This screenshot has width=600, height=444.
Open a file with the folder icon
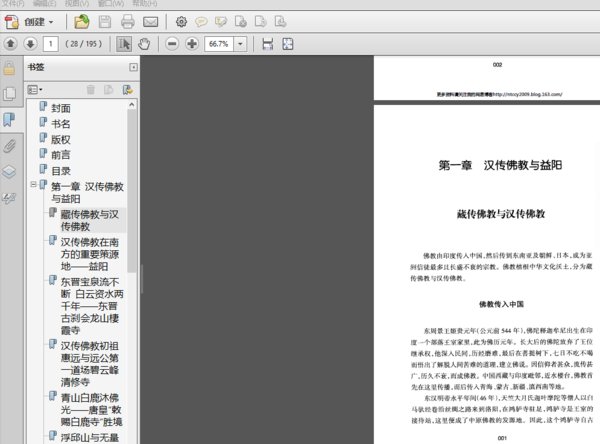(x=82, y=22)
